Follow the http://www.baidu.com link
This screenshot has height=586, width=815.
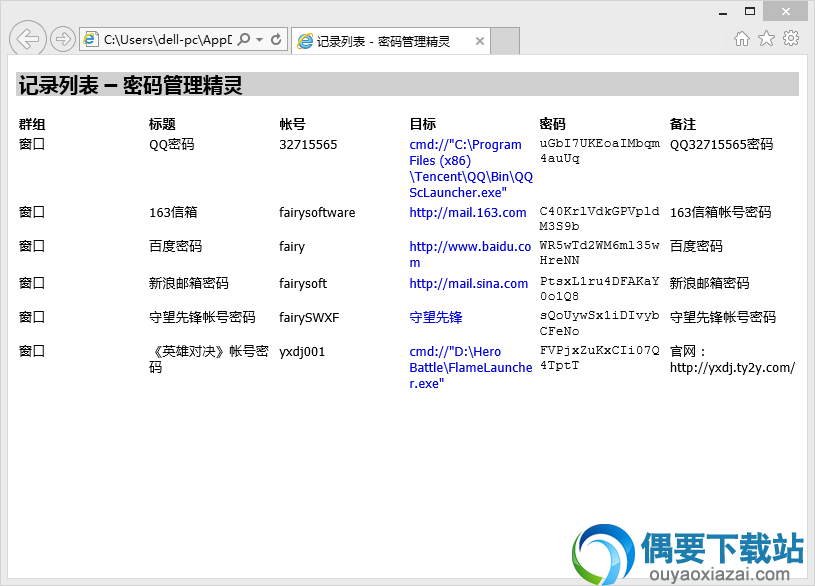(x=470, y=254)
